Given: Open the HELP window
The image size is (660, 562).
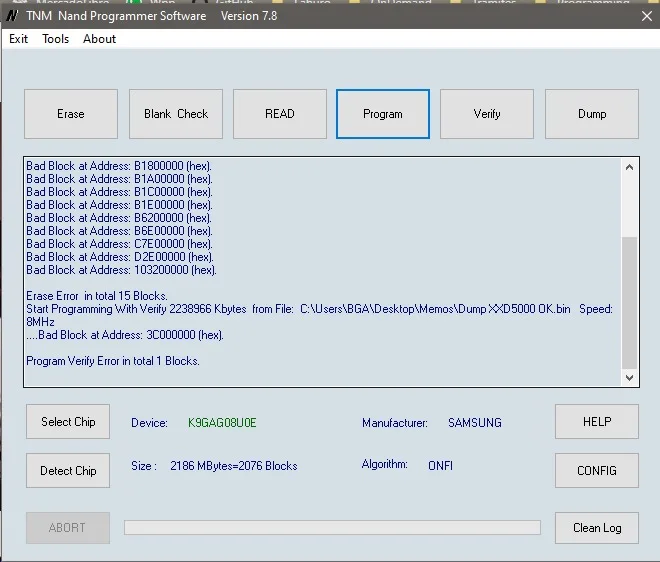Looking at the screenshot, I should pyautogui.click(x=597, y=422).
